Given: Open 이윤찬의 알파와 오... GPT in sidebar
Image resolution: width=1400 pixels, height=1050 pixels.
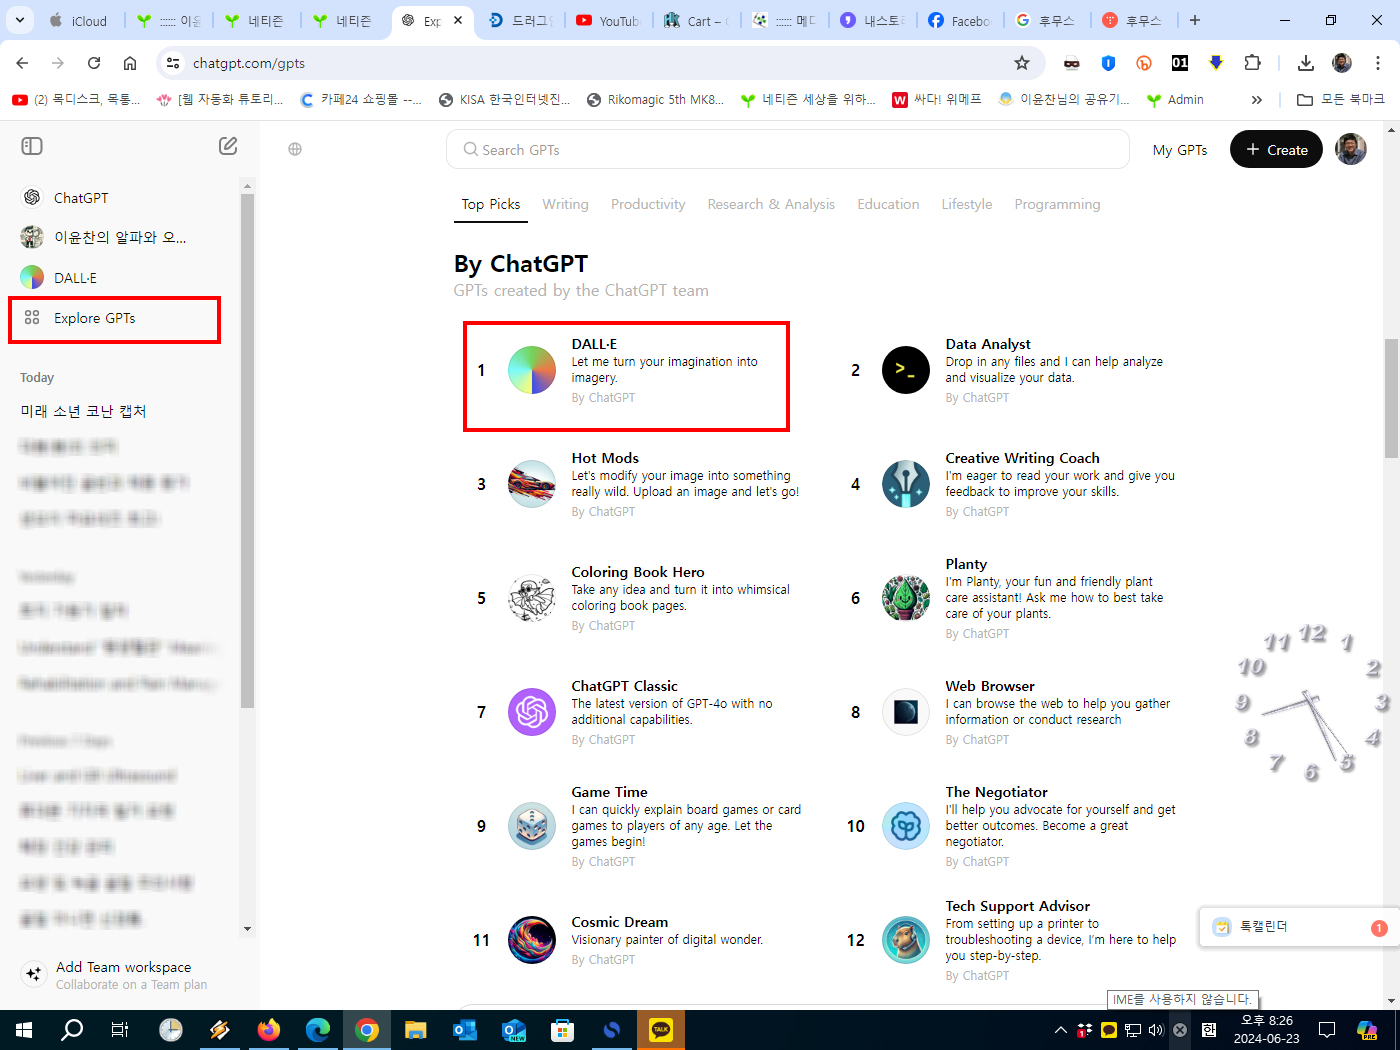Looking at the screenshot, I should point(120,237).
